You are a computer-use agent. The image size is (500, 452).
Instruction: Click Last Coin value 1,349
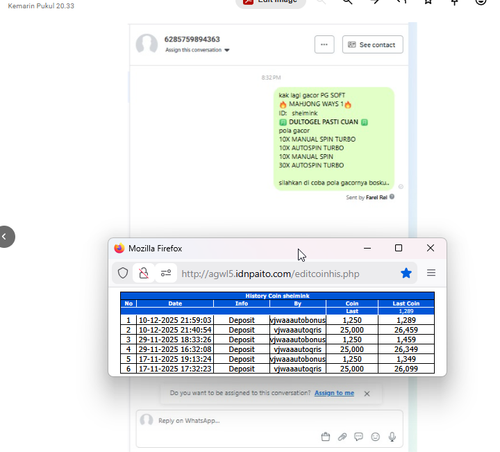click(406, 359)
